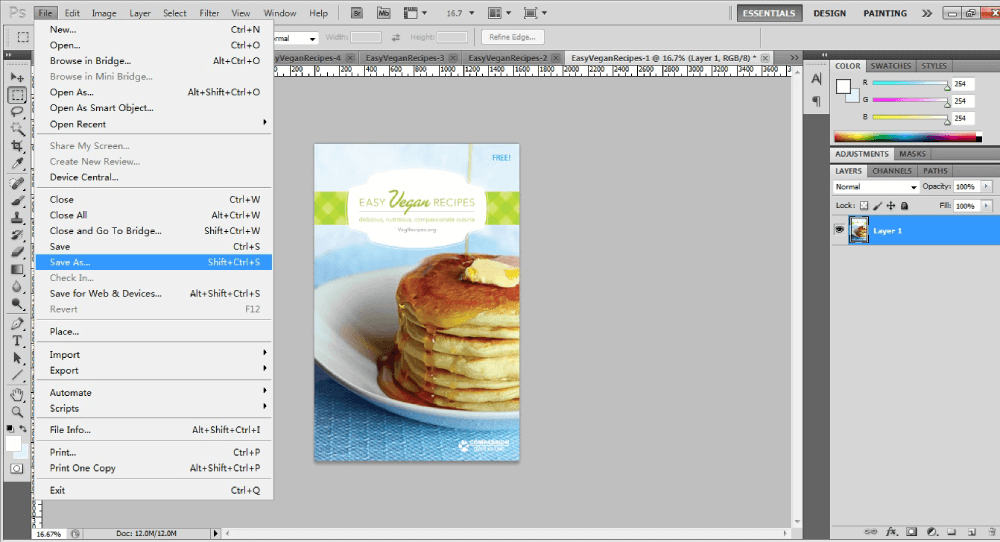Screen dimensions: 1000x542
Task: Open the layer blend mode Normal dropdown
Action: point(876,187)
